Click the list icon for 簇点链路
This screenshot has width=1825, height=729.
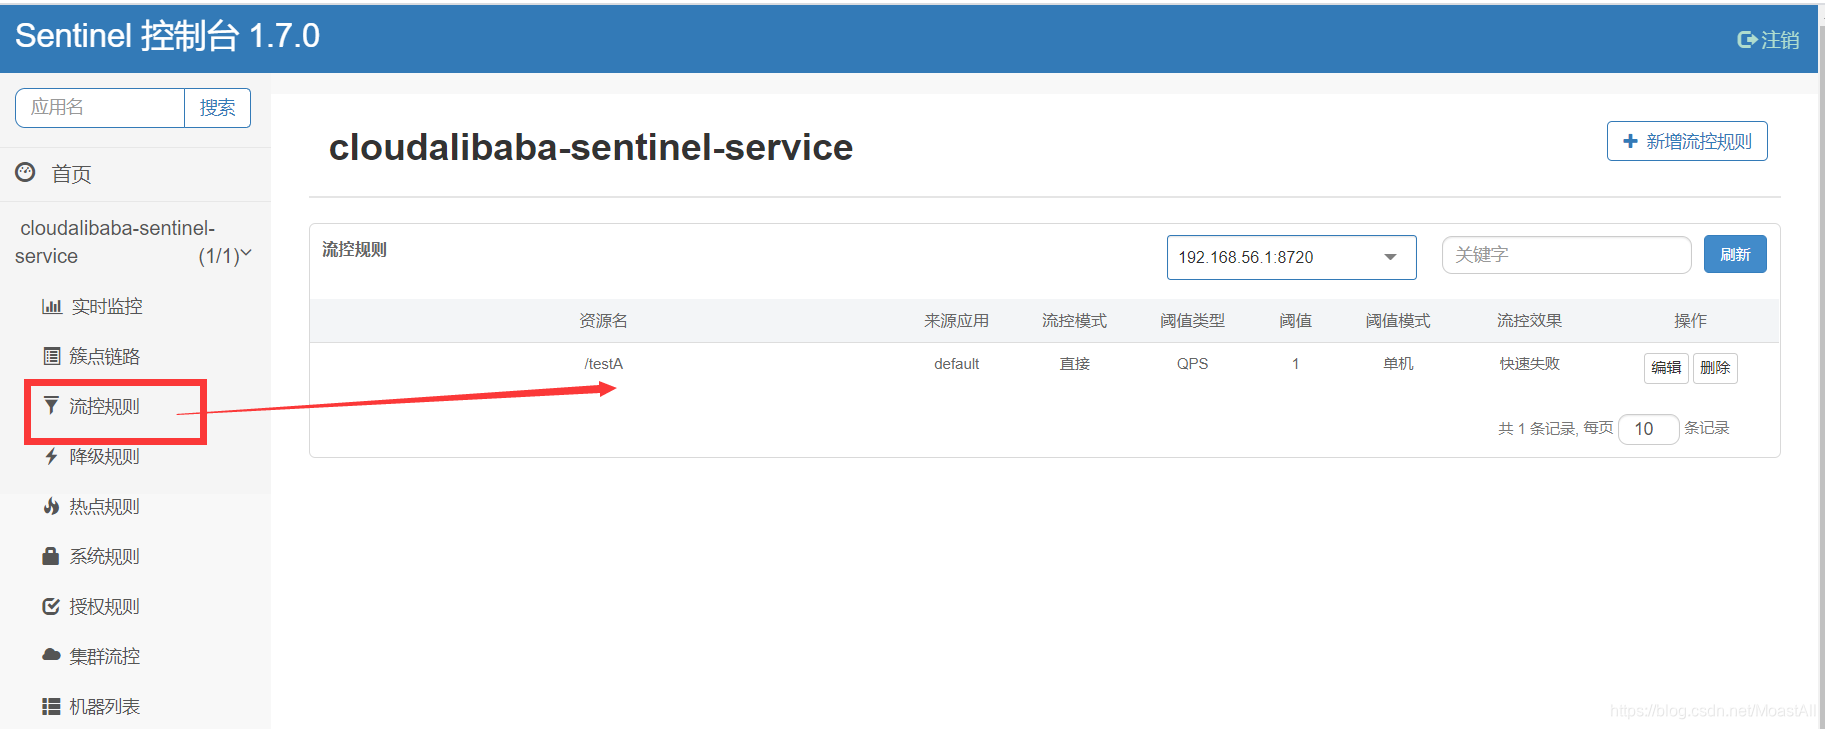coord(51,356)
